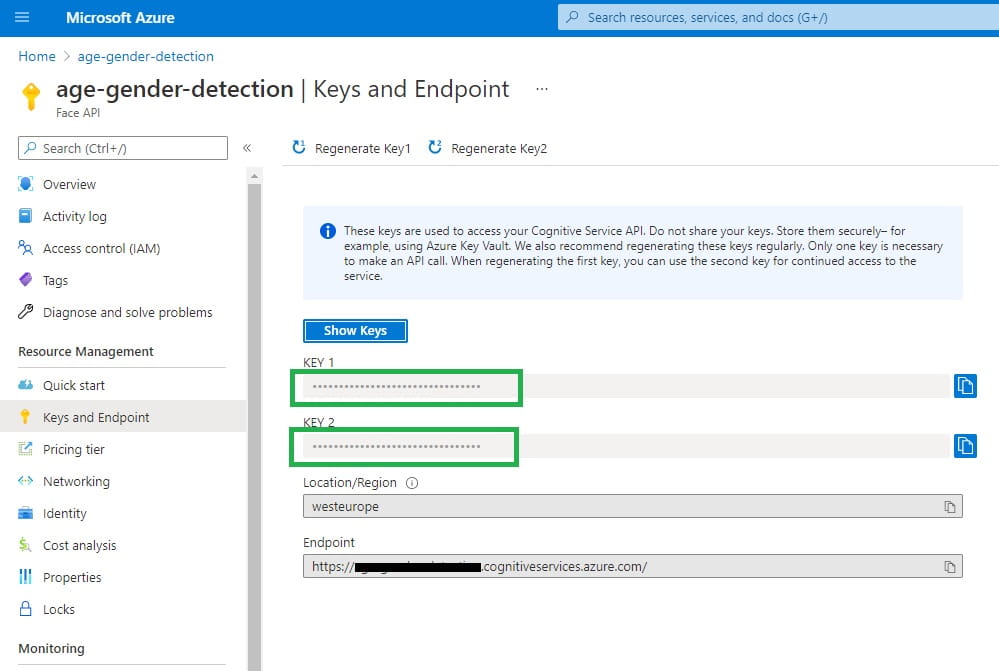Click Regenerate Key2 button
999x671 pixels.
pos(487,148)
